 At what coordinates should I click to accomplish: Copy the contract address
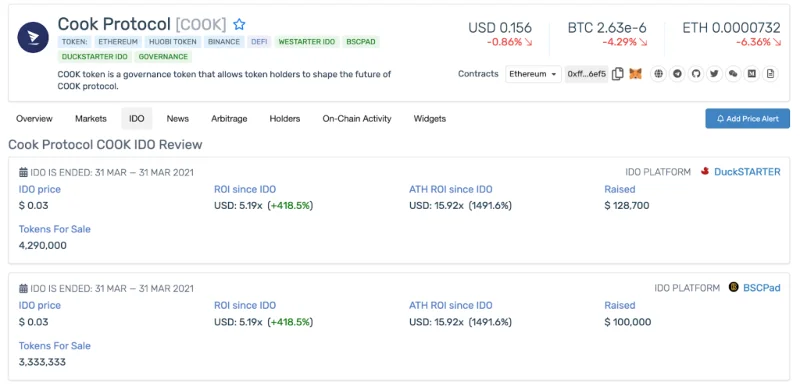click(x=617, y=74)
